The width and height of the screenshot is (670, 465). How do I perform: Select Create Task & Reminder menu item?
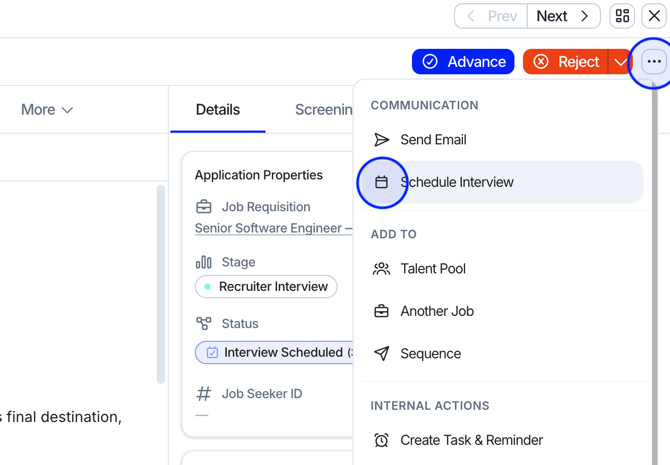(x=471, y=440)
